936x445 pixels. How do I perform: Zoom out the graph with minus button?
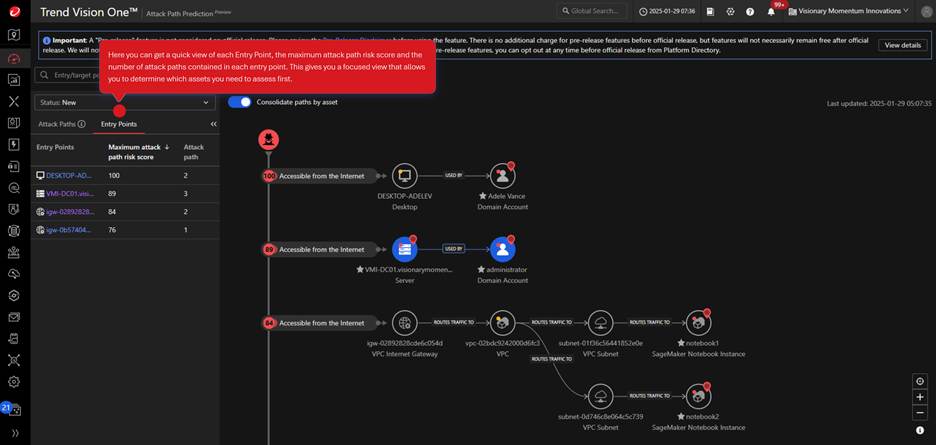[920, 413]
